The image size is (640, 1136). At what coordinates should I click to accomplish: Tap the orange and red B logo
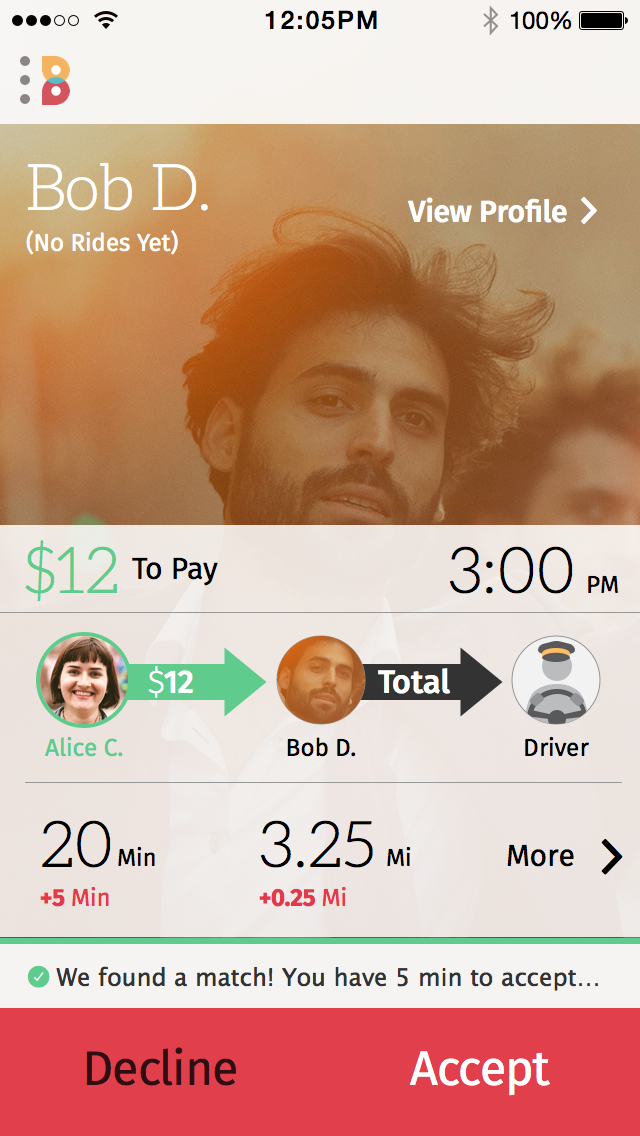pyautogui.click(x=56, y=80)
